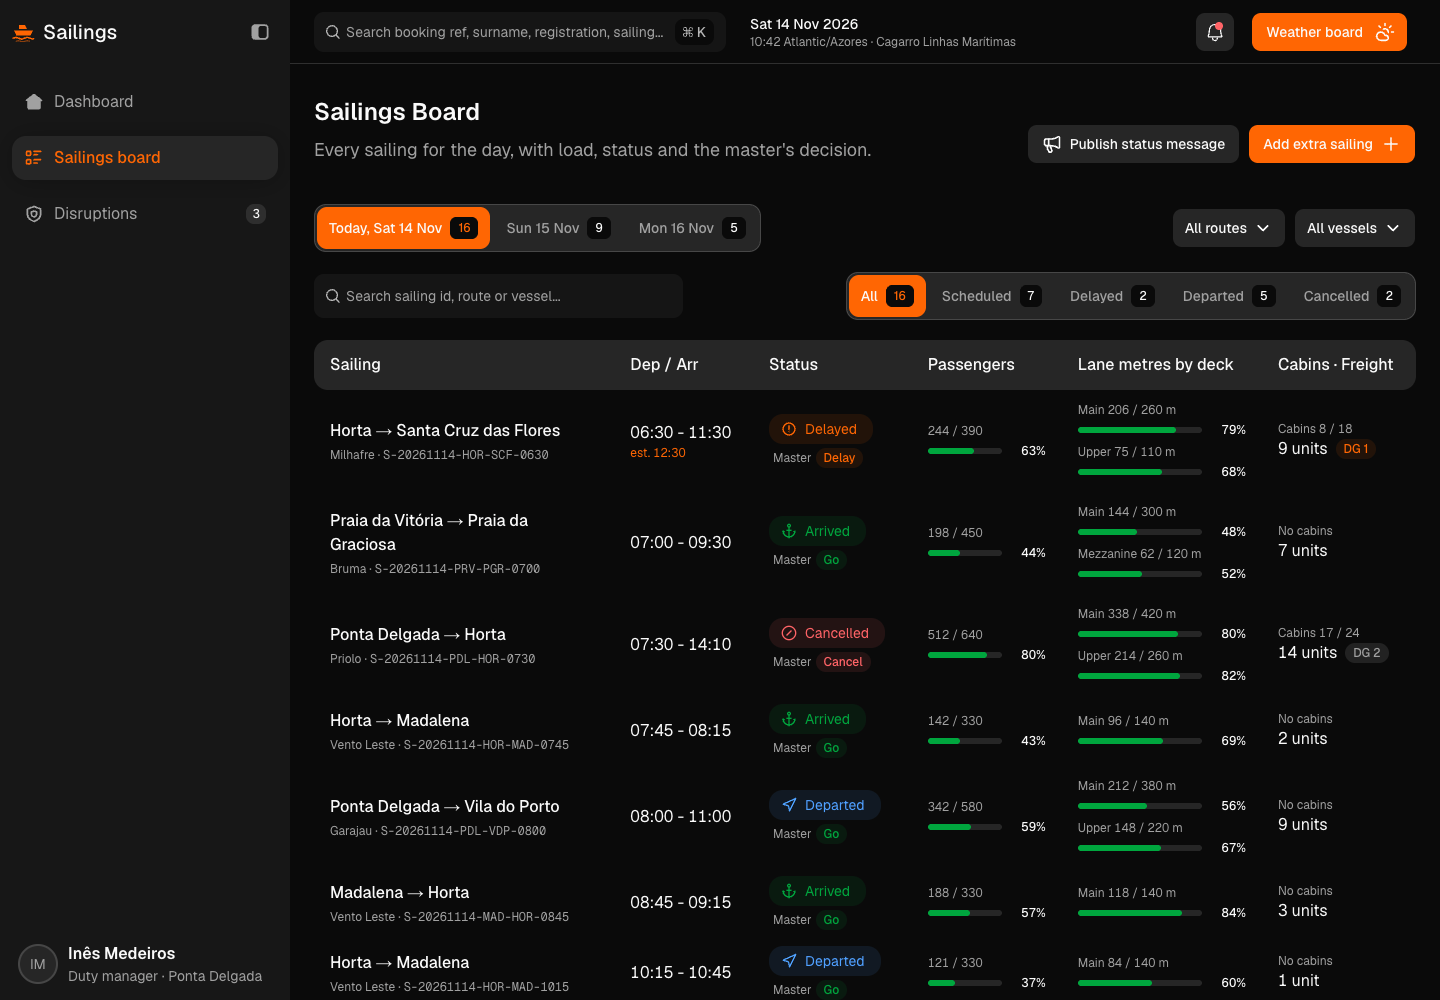Click the DG 2 freight badge
Screen dimensions: 1440x1000
click(x=1367, y=653)
